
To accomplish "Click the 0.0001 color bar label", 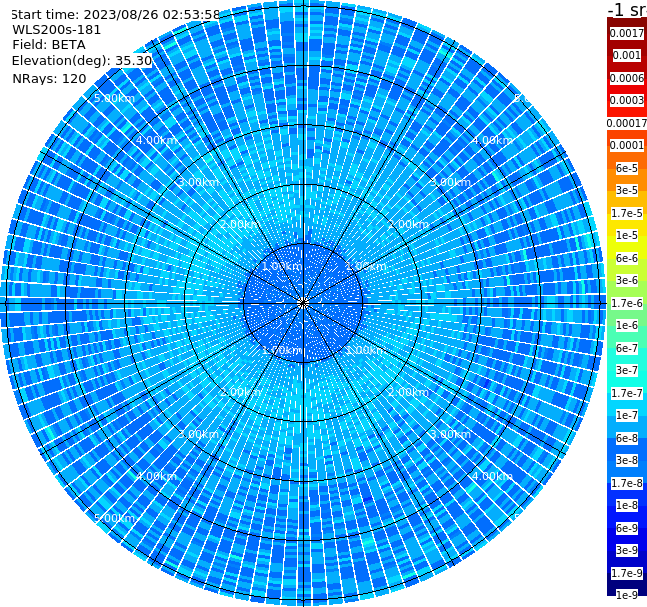I will 627,145.
